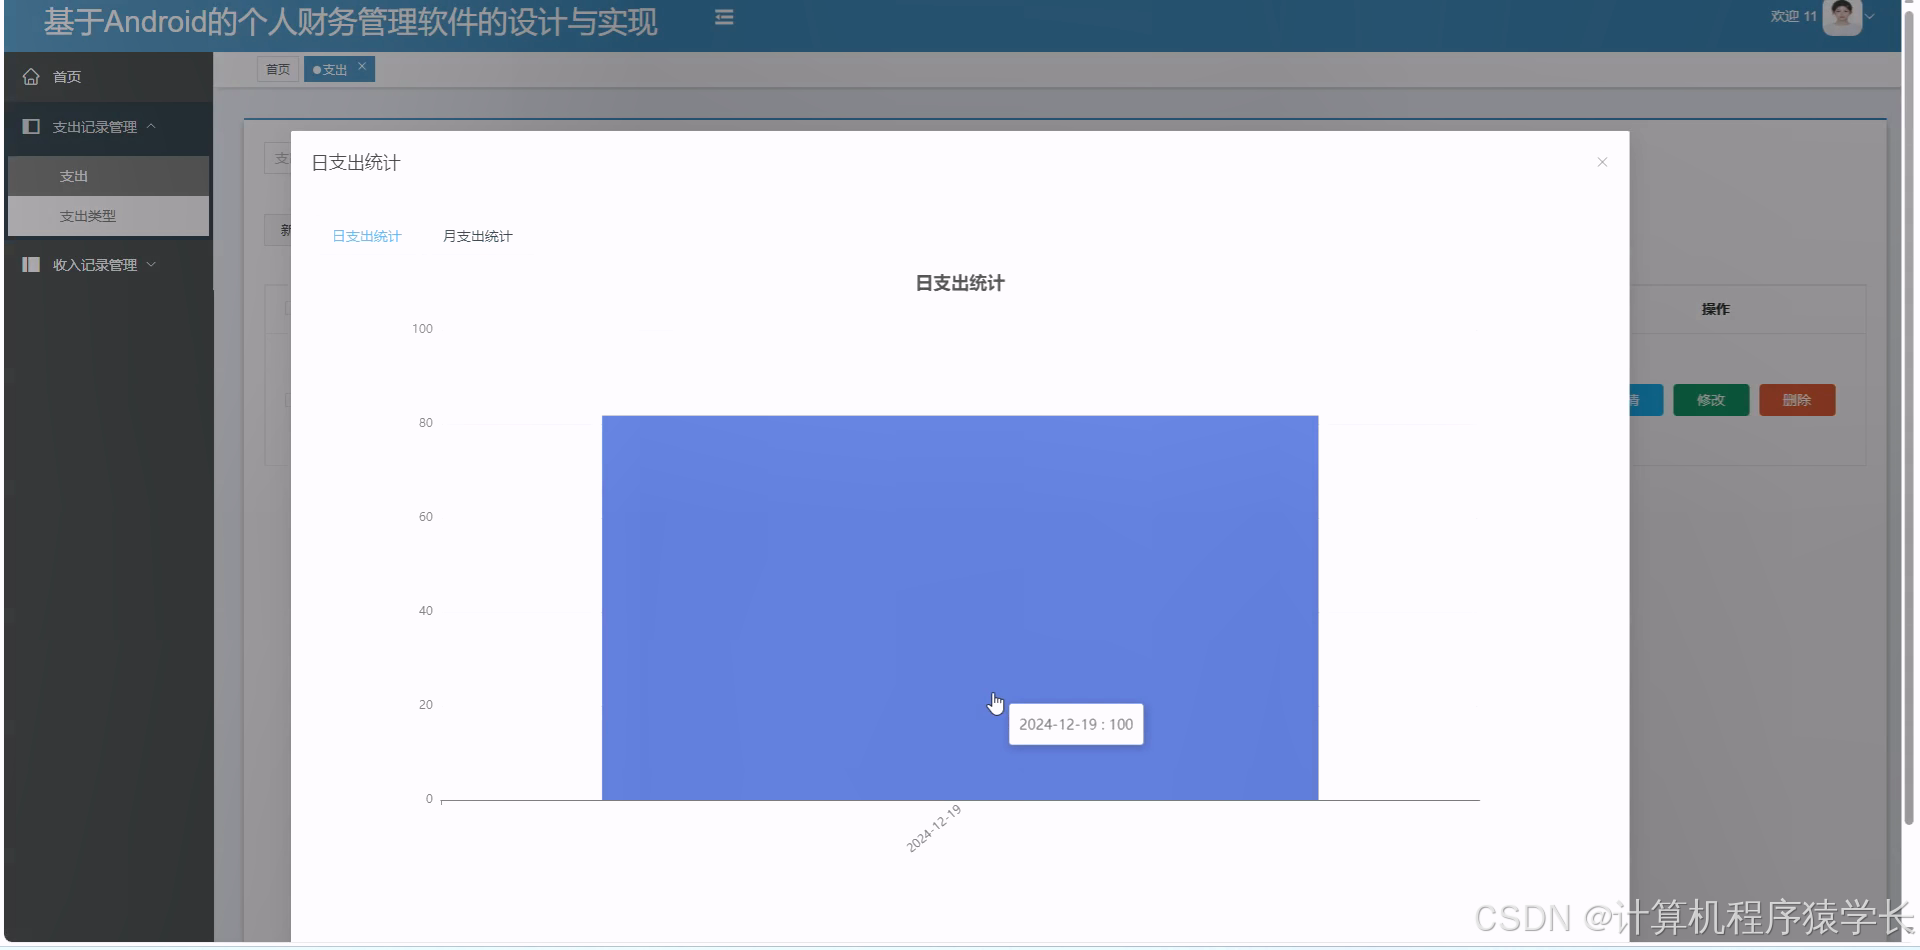Image resolution: width=1920 pixels, height=950 pixels.
Task: Click the 操作 column header
Action: tap(1715, 309)
